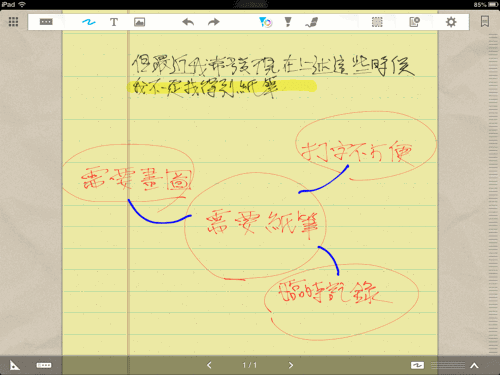Activate the dotted selection tool
This screenshot has height=375, width=500.
pos(377,22)
